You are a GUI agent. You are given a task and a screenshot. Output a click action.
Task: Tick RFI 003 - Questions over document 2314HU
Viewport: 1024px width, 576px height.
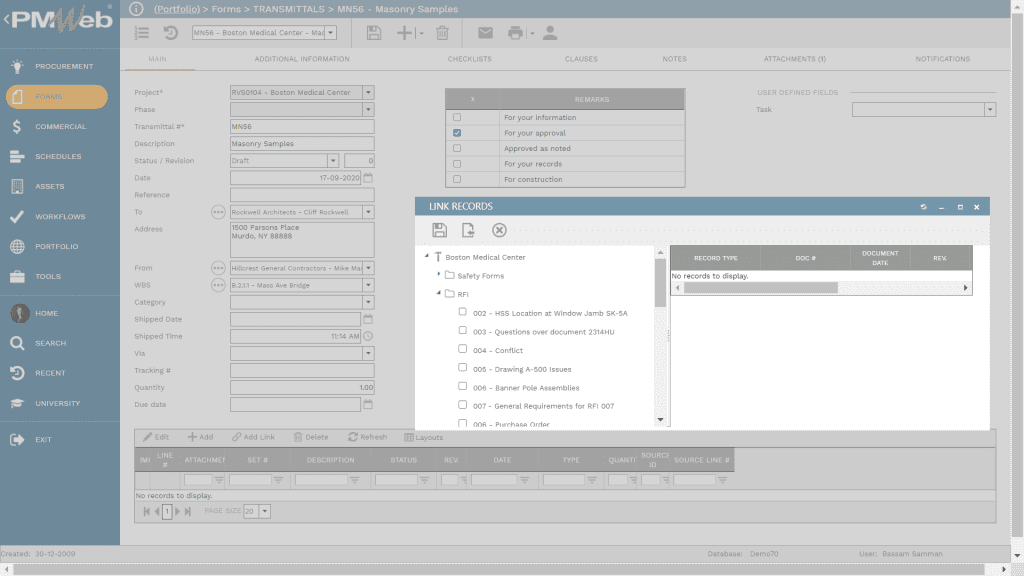pos(462,330)
